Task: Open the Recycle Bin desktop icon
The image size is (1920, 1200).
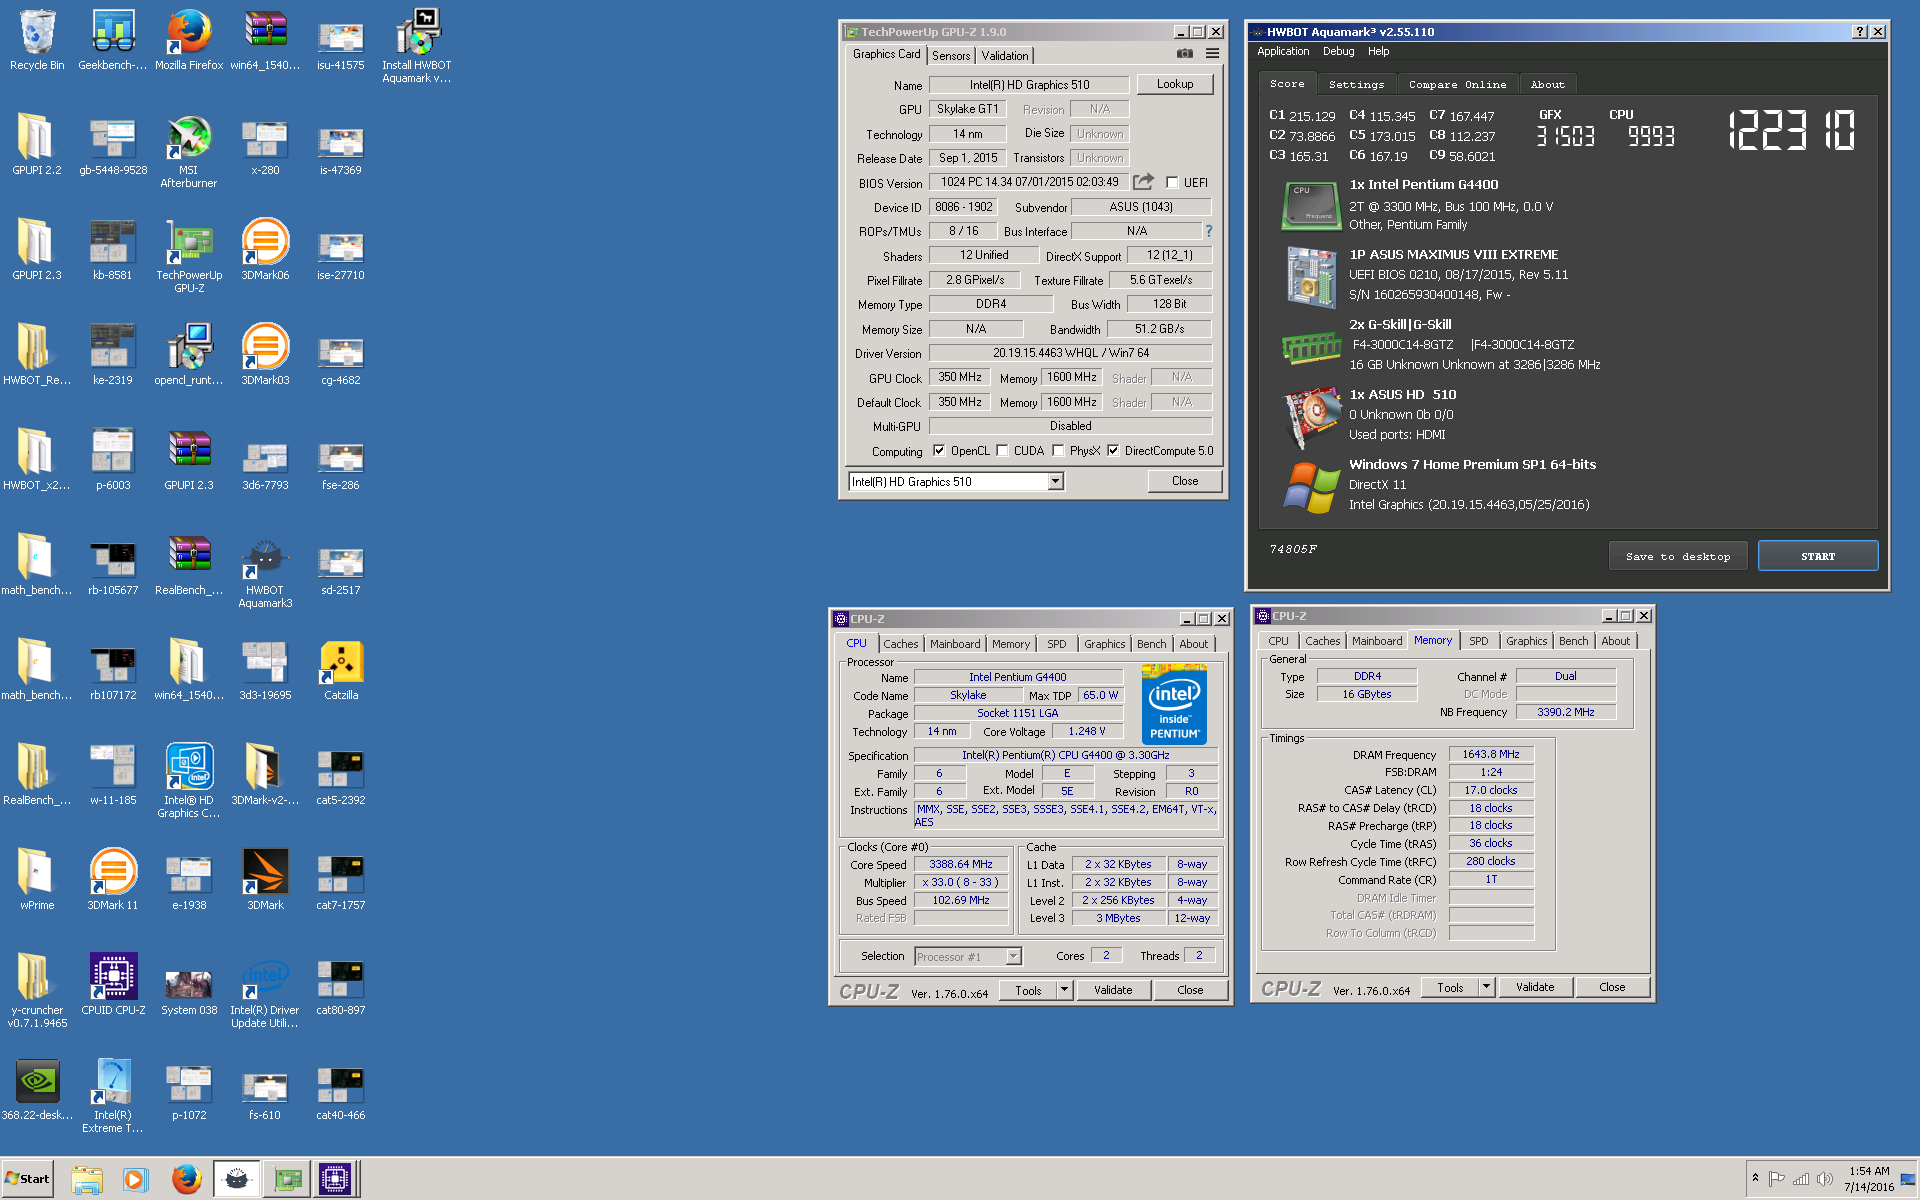Action: pos(37,41)
